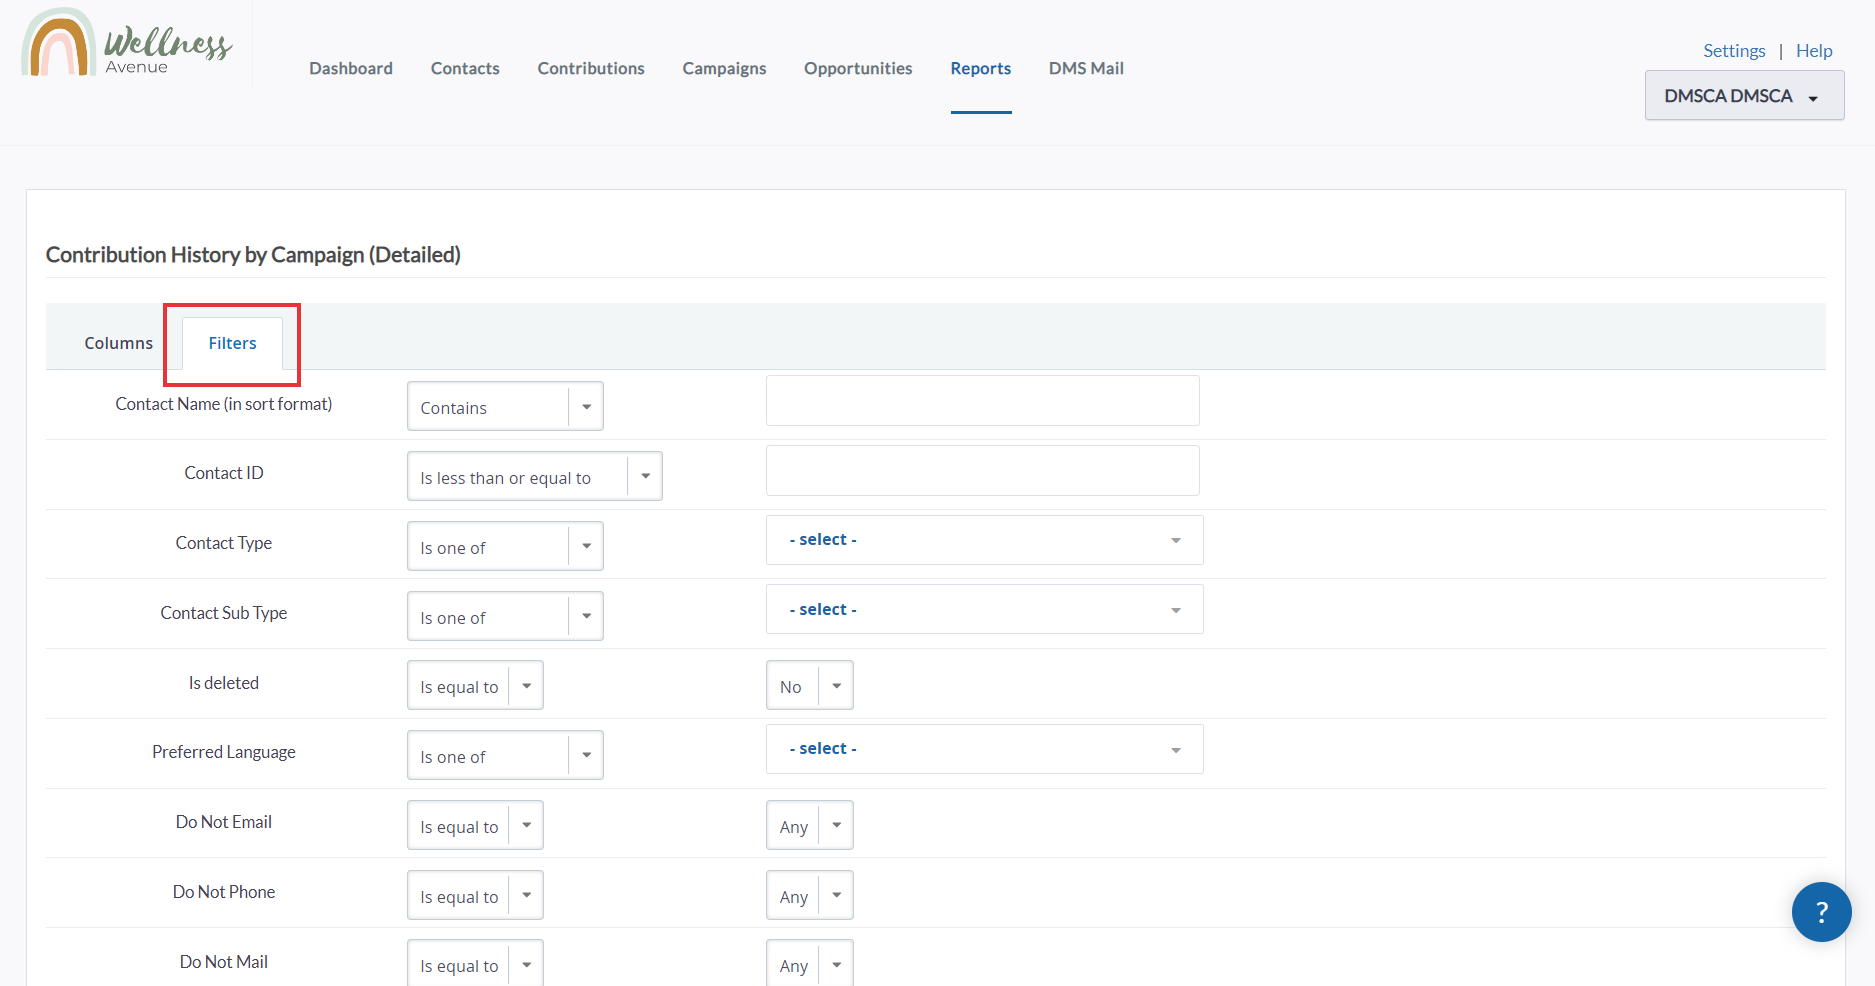Open the Do Not Phone value dropdown
1875x986 pixels.
pos(810,895)
